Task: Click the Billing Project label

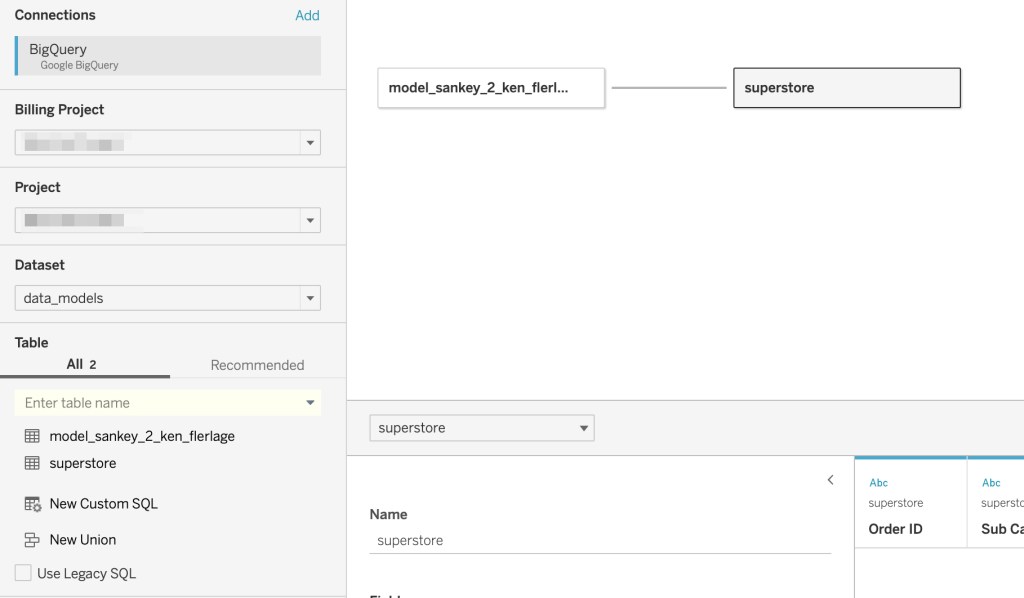Action: pos(59,110)
